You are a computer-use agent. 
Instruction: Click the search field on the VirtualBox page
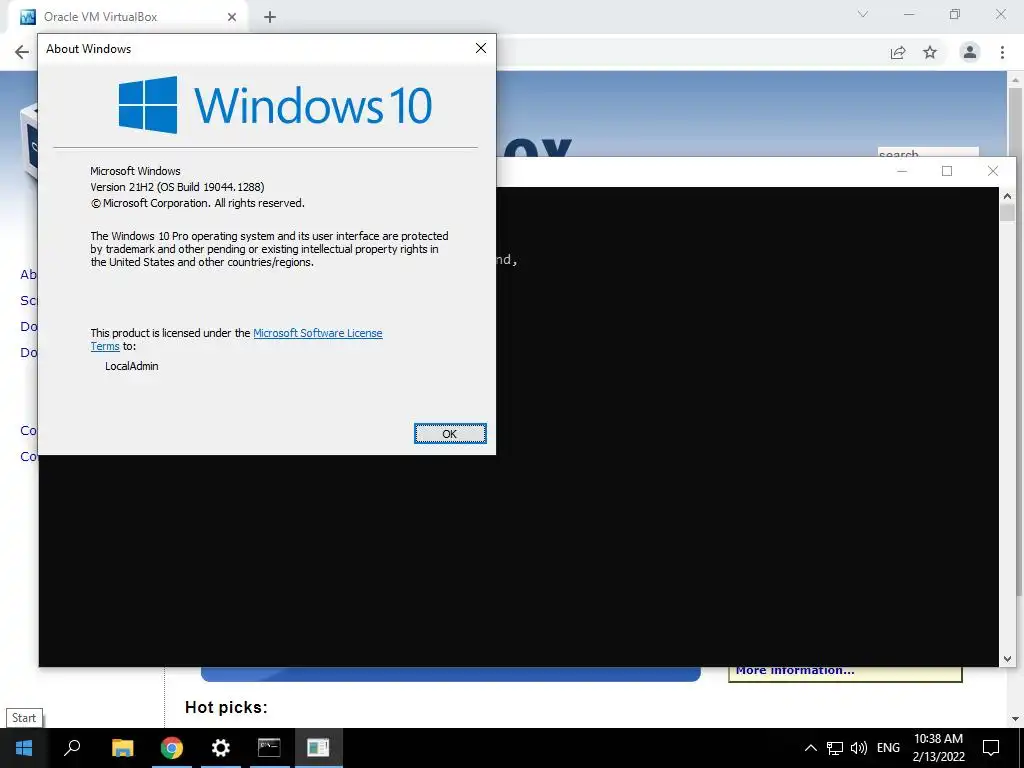927,153
